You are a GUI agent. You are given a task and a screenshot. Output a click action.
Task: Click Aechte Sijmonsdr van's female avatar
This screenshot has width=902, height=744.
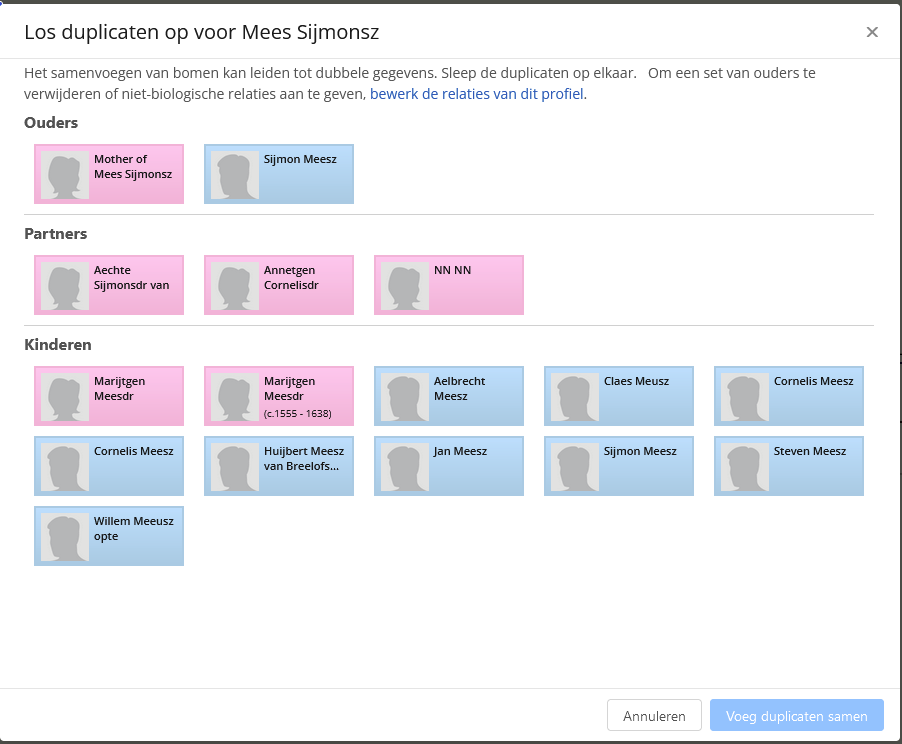click(66, 286)
